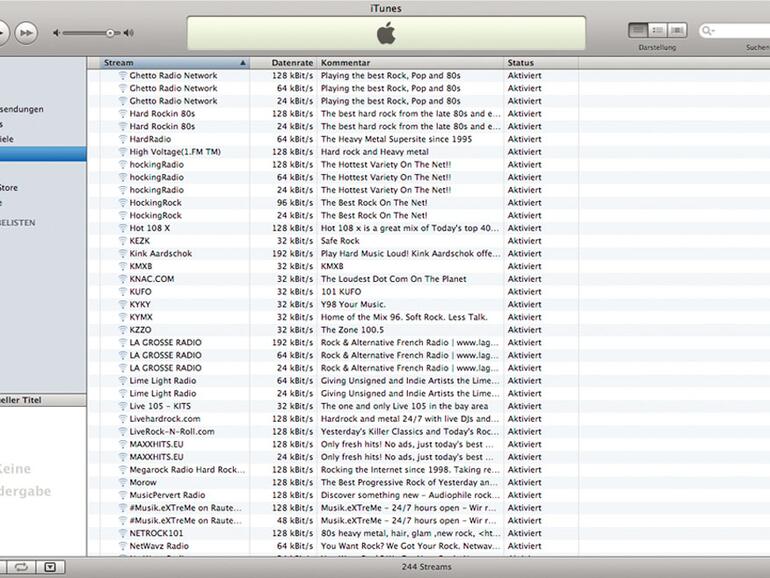
Task: Click stream icon of Live 105 - KITS
Action: (x=123, y=406)
